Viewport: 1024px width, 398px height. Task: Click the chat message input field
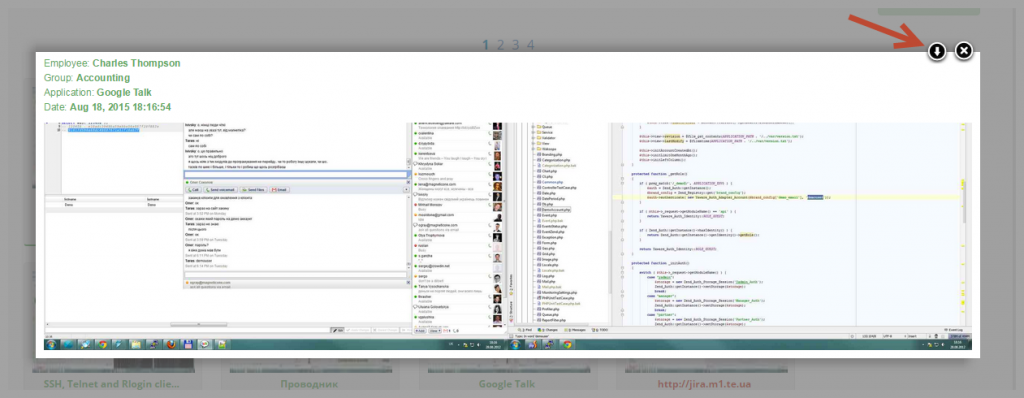pos(296,175)
